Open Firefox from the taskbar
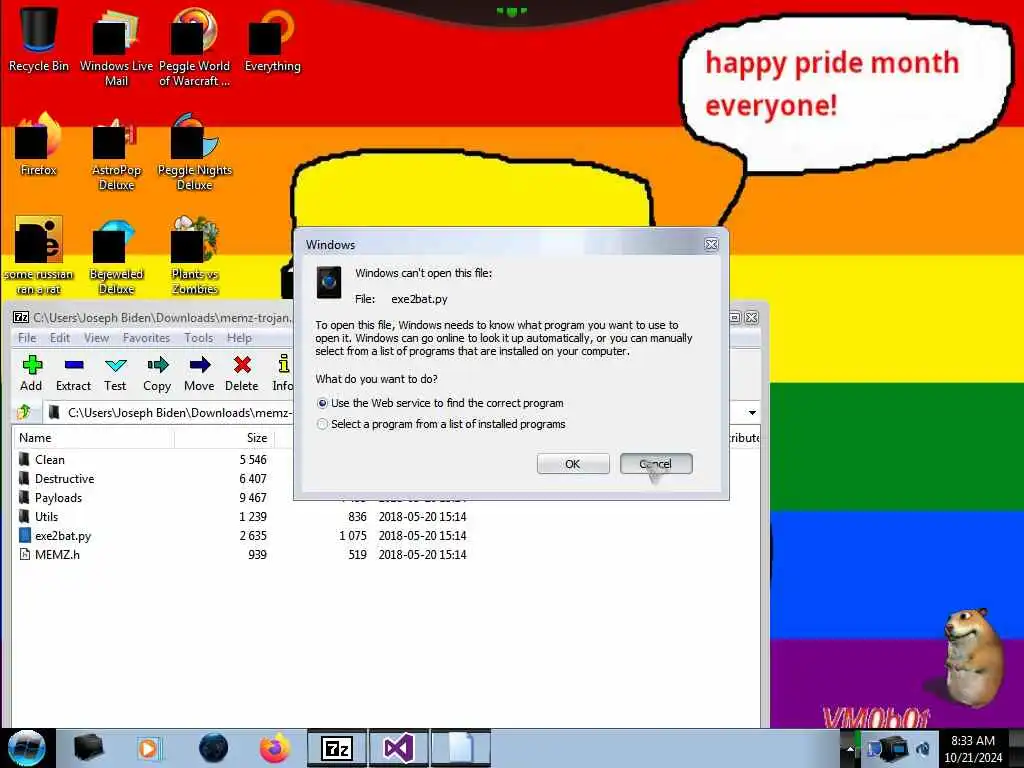This screenshot has width=1024, height=768. (275, 748)
